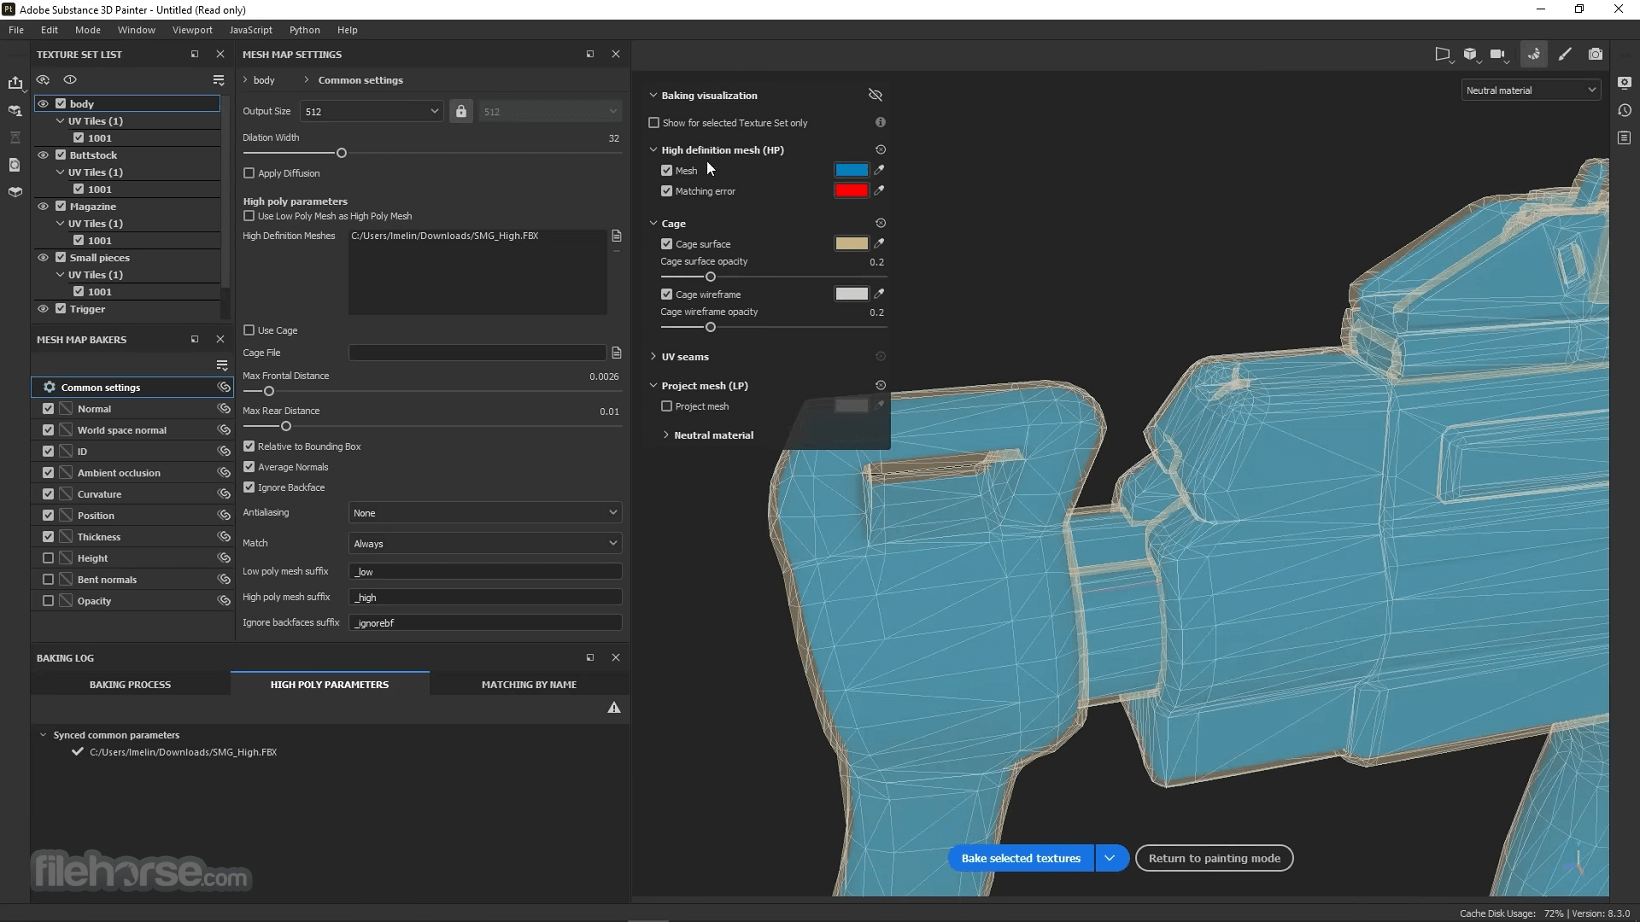Click Bake selected textures button
Viewport: 1640px width, 922px height.
tap(1021, 858)
